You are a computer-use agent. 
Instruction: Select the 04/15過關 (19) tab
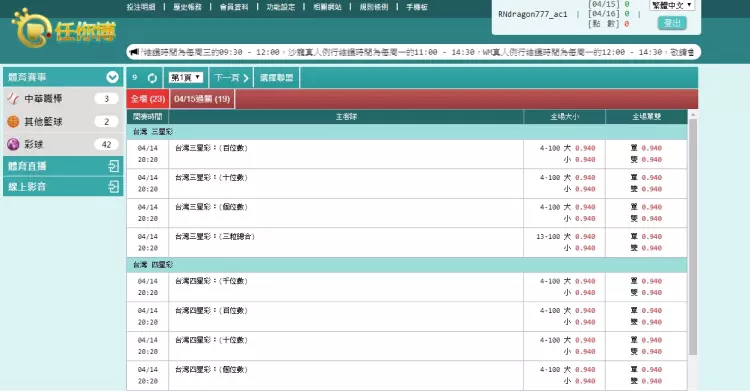202,99
